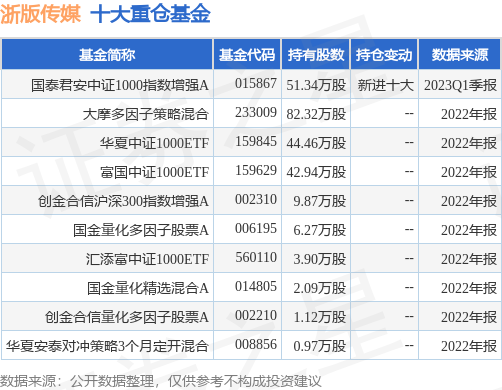The height and width of the screenshot is (390, 502).
Task: Select fund name 汇添富中证1000ETF
Action: pyautogui.click(x=147, y=259)
